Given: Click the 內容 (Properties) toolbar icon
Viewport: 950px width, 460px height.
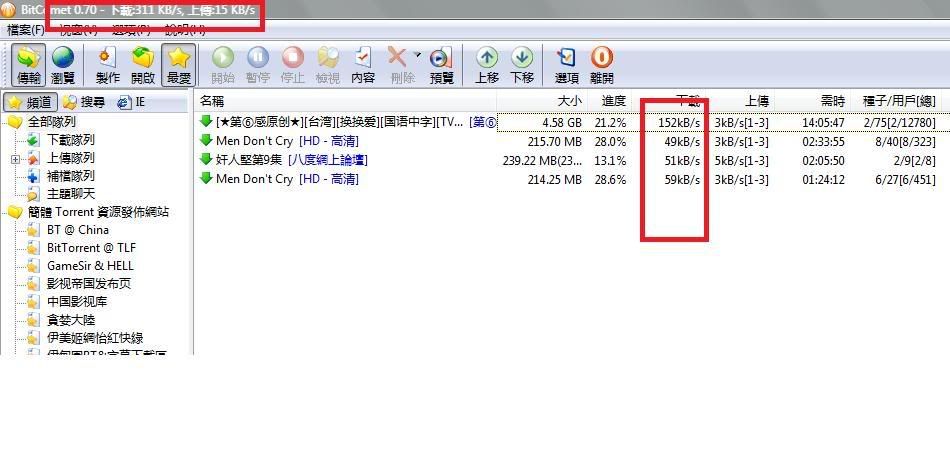Looking at the screenshot, I should point(363,64).
